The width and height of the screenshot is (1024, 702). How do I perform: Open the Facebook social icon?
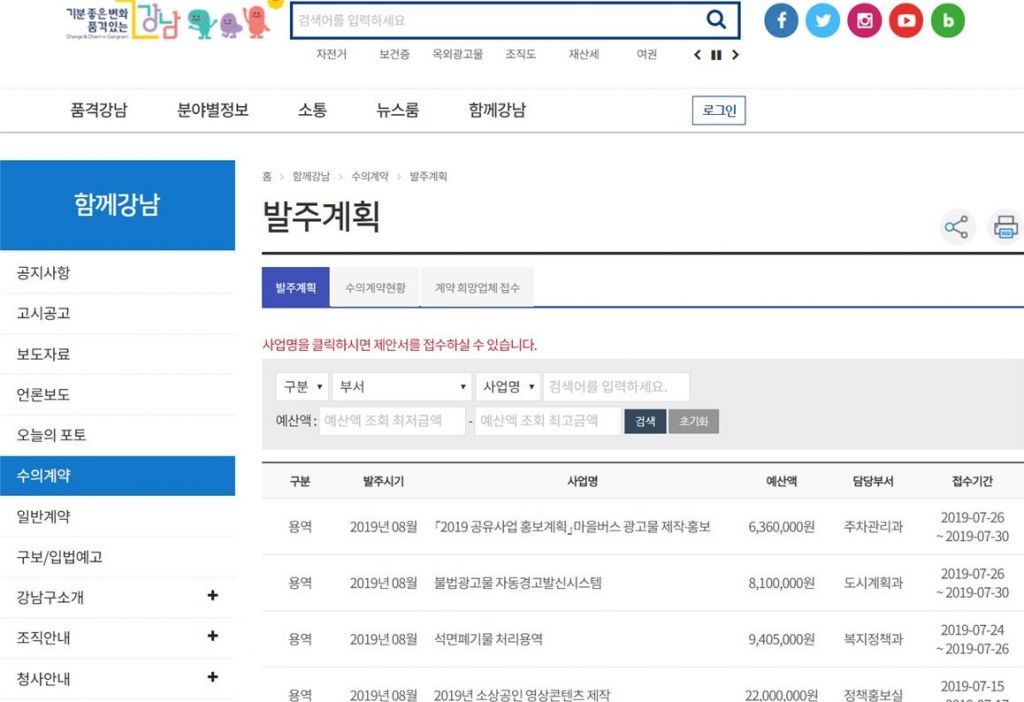tap(781, 21)
